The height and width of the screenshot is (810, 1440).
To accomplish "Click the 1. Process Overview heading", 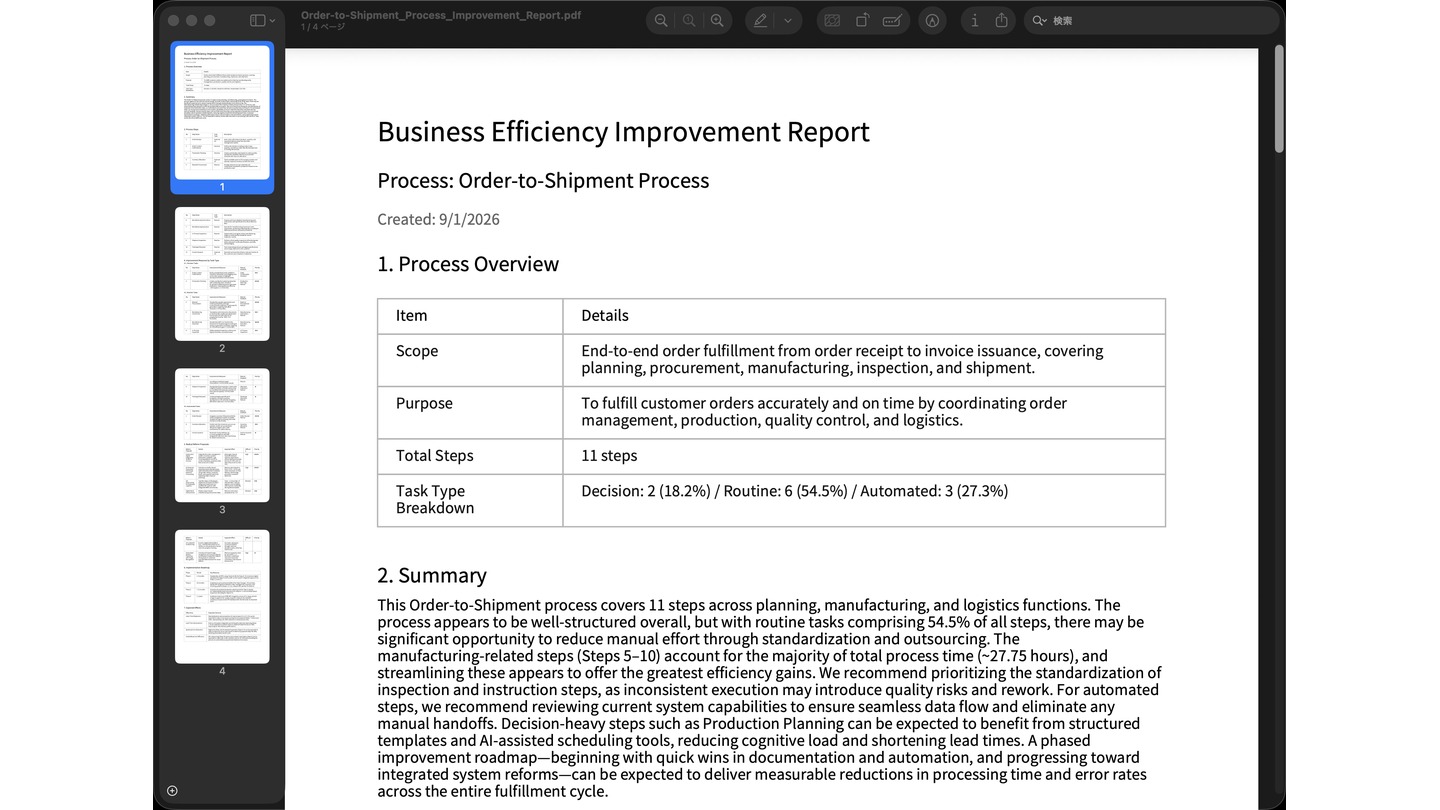I will 468,264.
